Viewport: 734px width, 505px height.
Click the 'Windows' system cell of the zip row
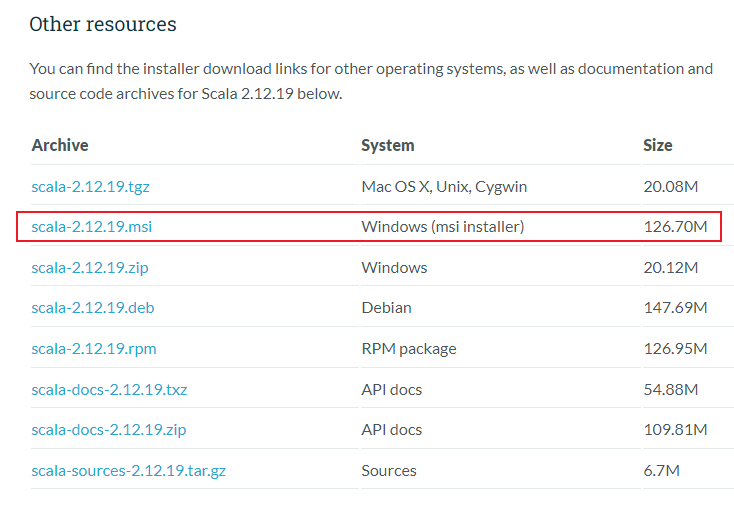pyautogui.click(x=394, y=268)
